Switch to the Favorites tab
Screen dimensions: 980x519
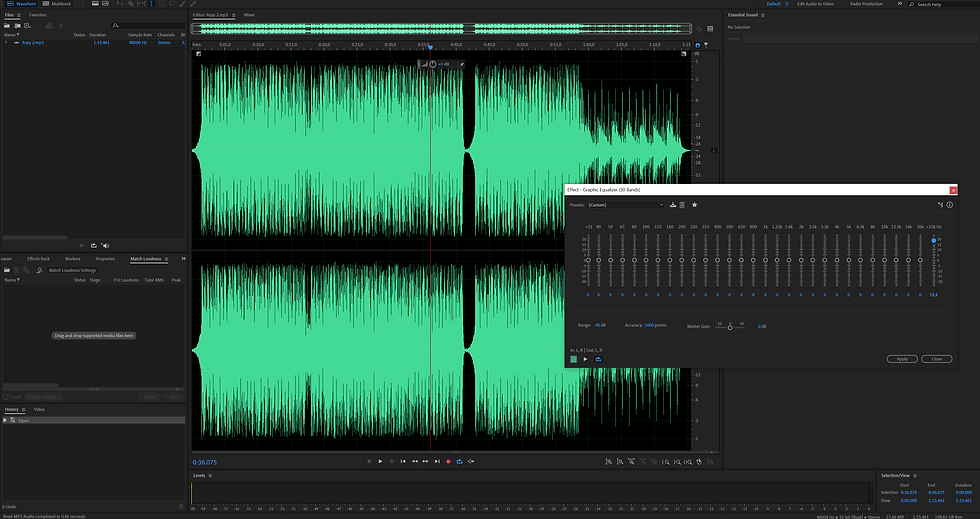(38, 15)
